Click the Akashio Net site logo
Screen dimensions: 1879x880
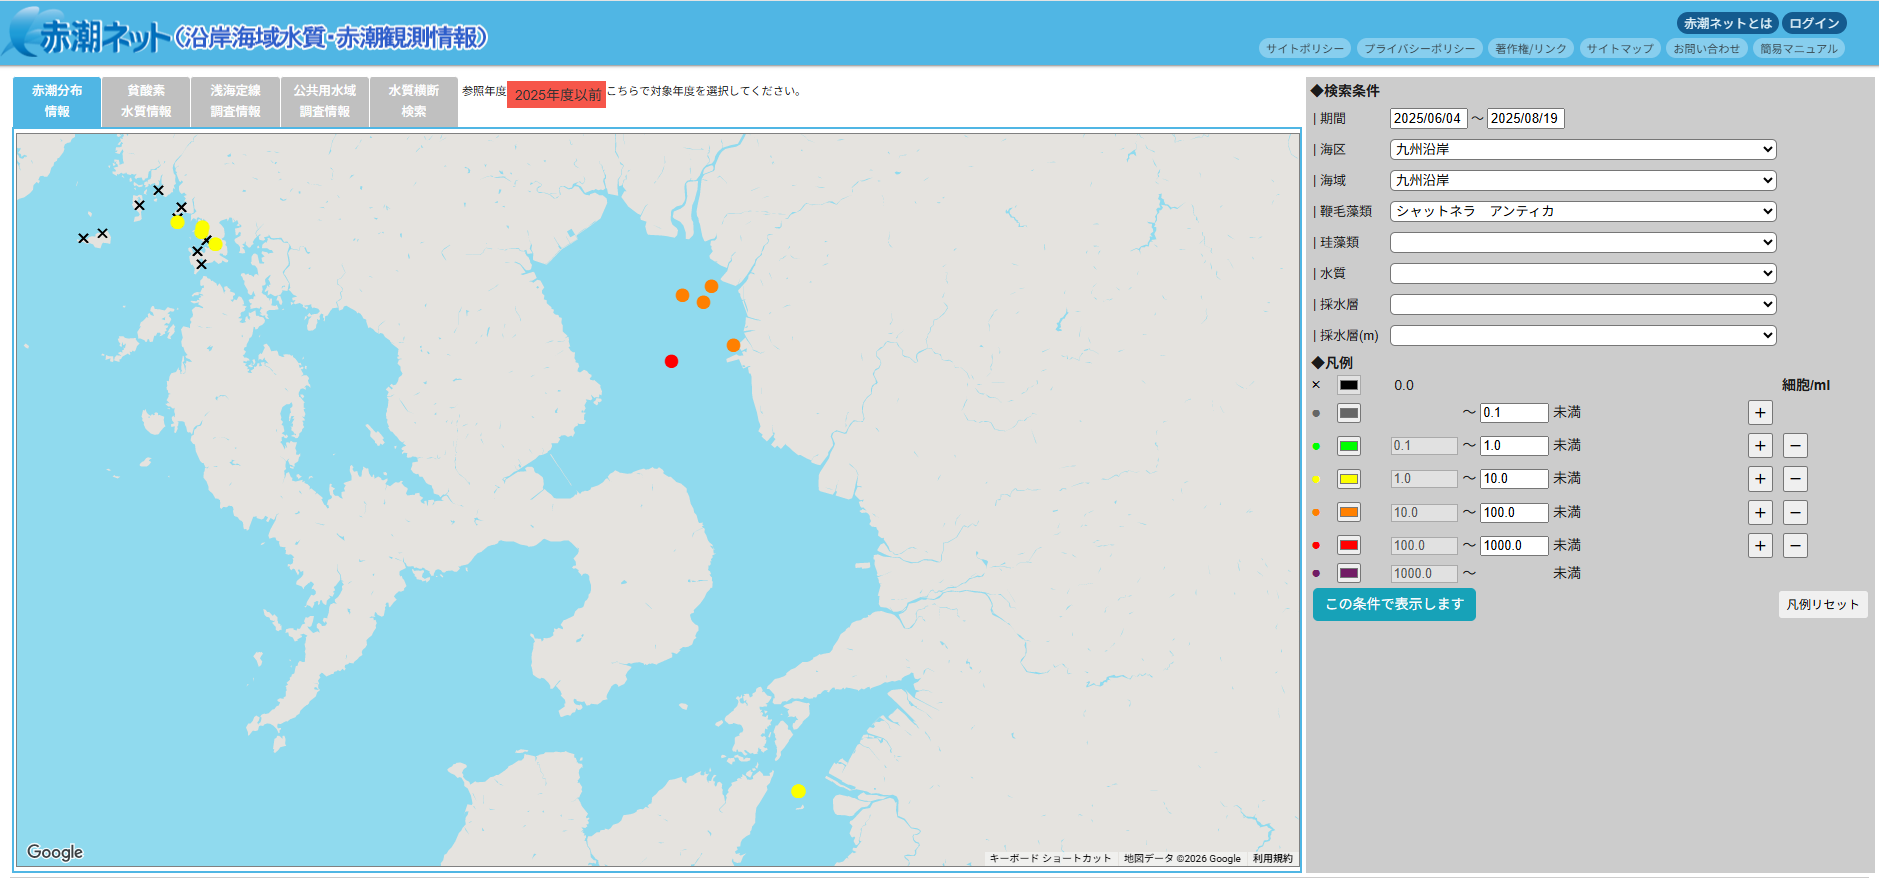click(x=245, y=35)
